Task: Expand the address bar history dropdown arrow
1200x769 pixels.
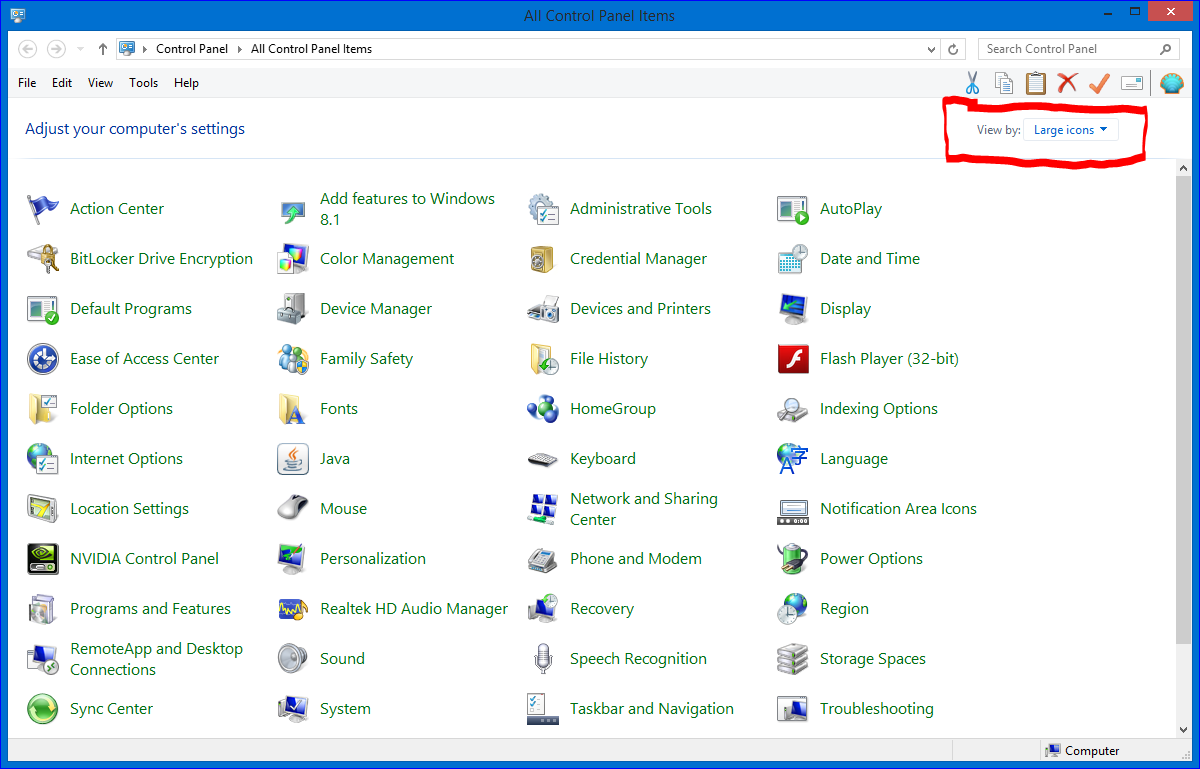Action: (932, 49)
